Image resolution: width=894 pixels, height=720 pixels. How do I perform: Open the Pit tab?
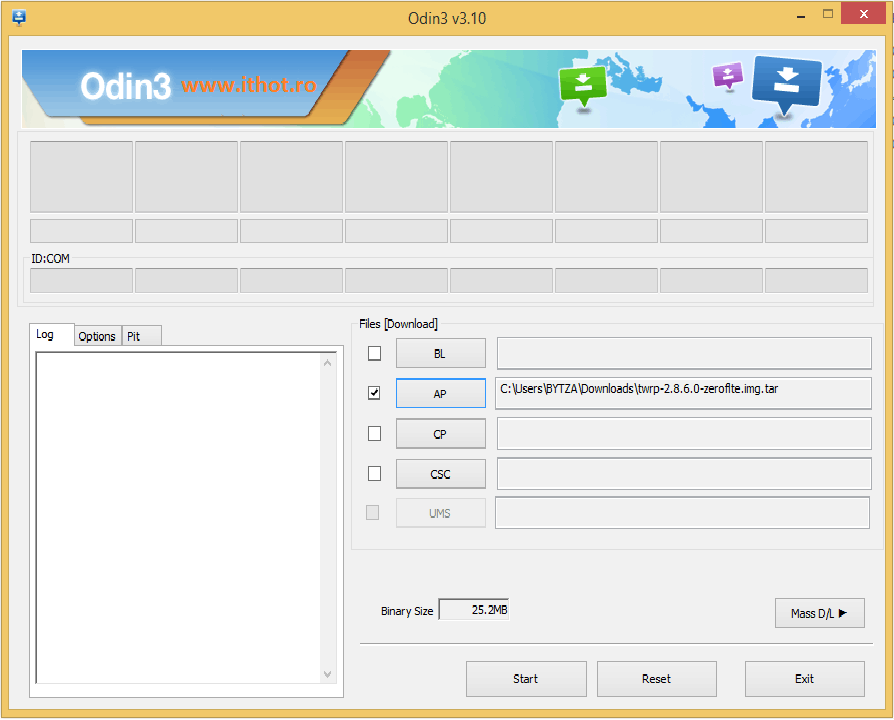pos(134,336)
